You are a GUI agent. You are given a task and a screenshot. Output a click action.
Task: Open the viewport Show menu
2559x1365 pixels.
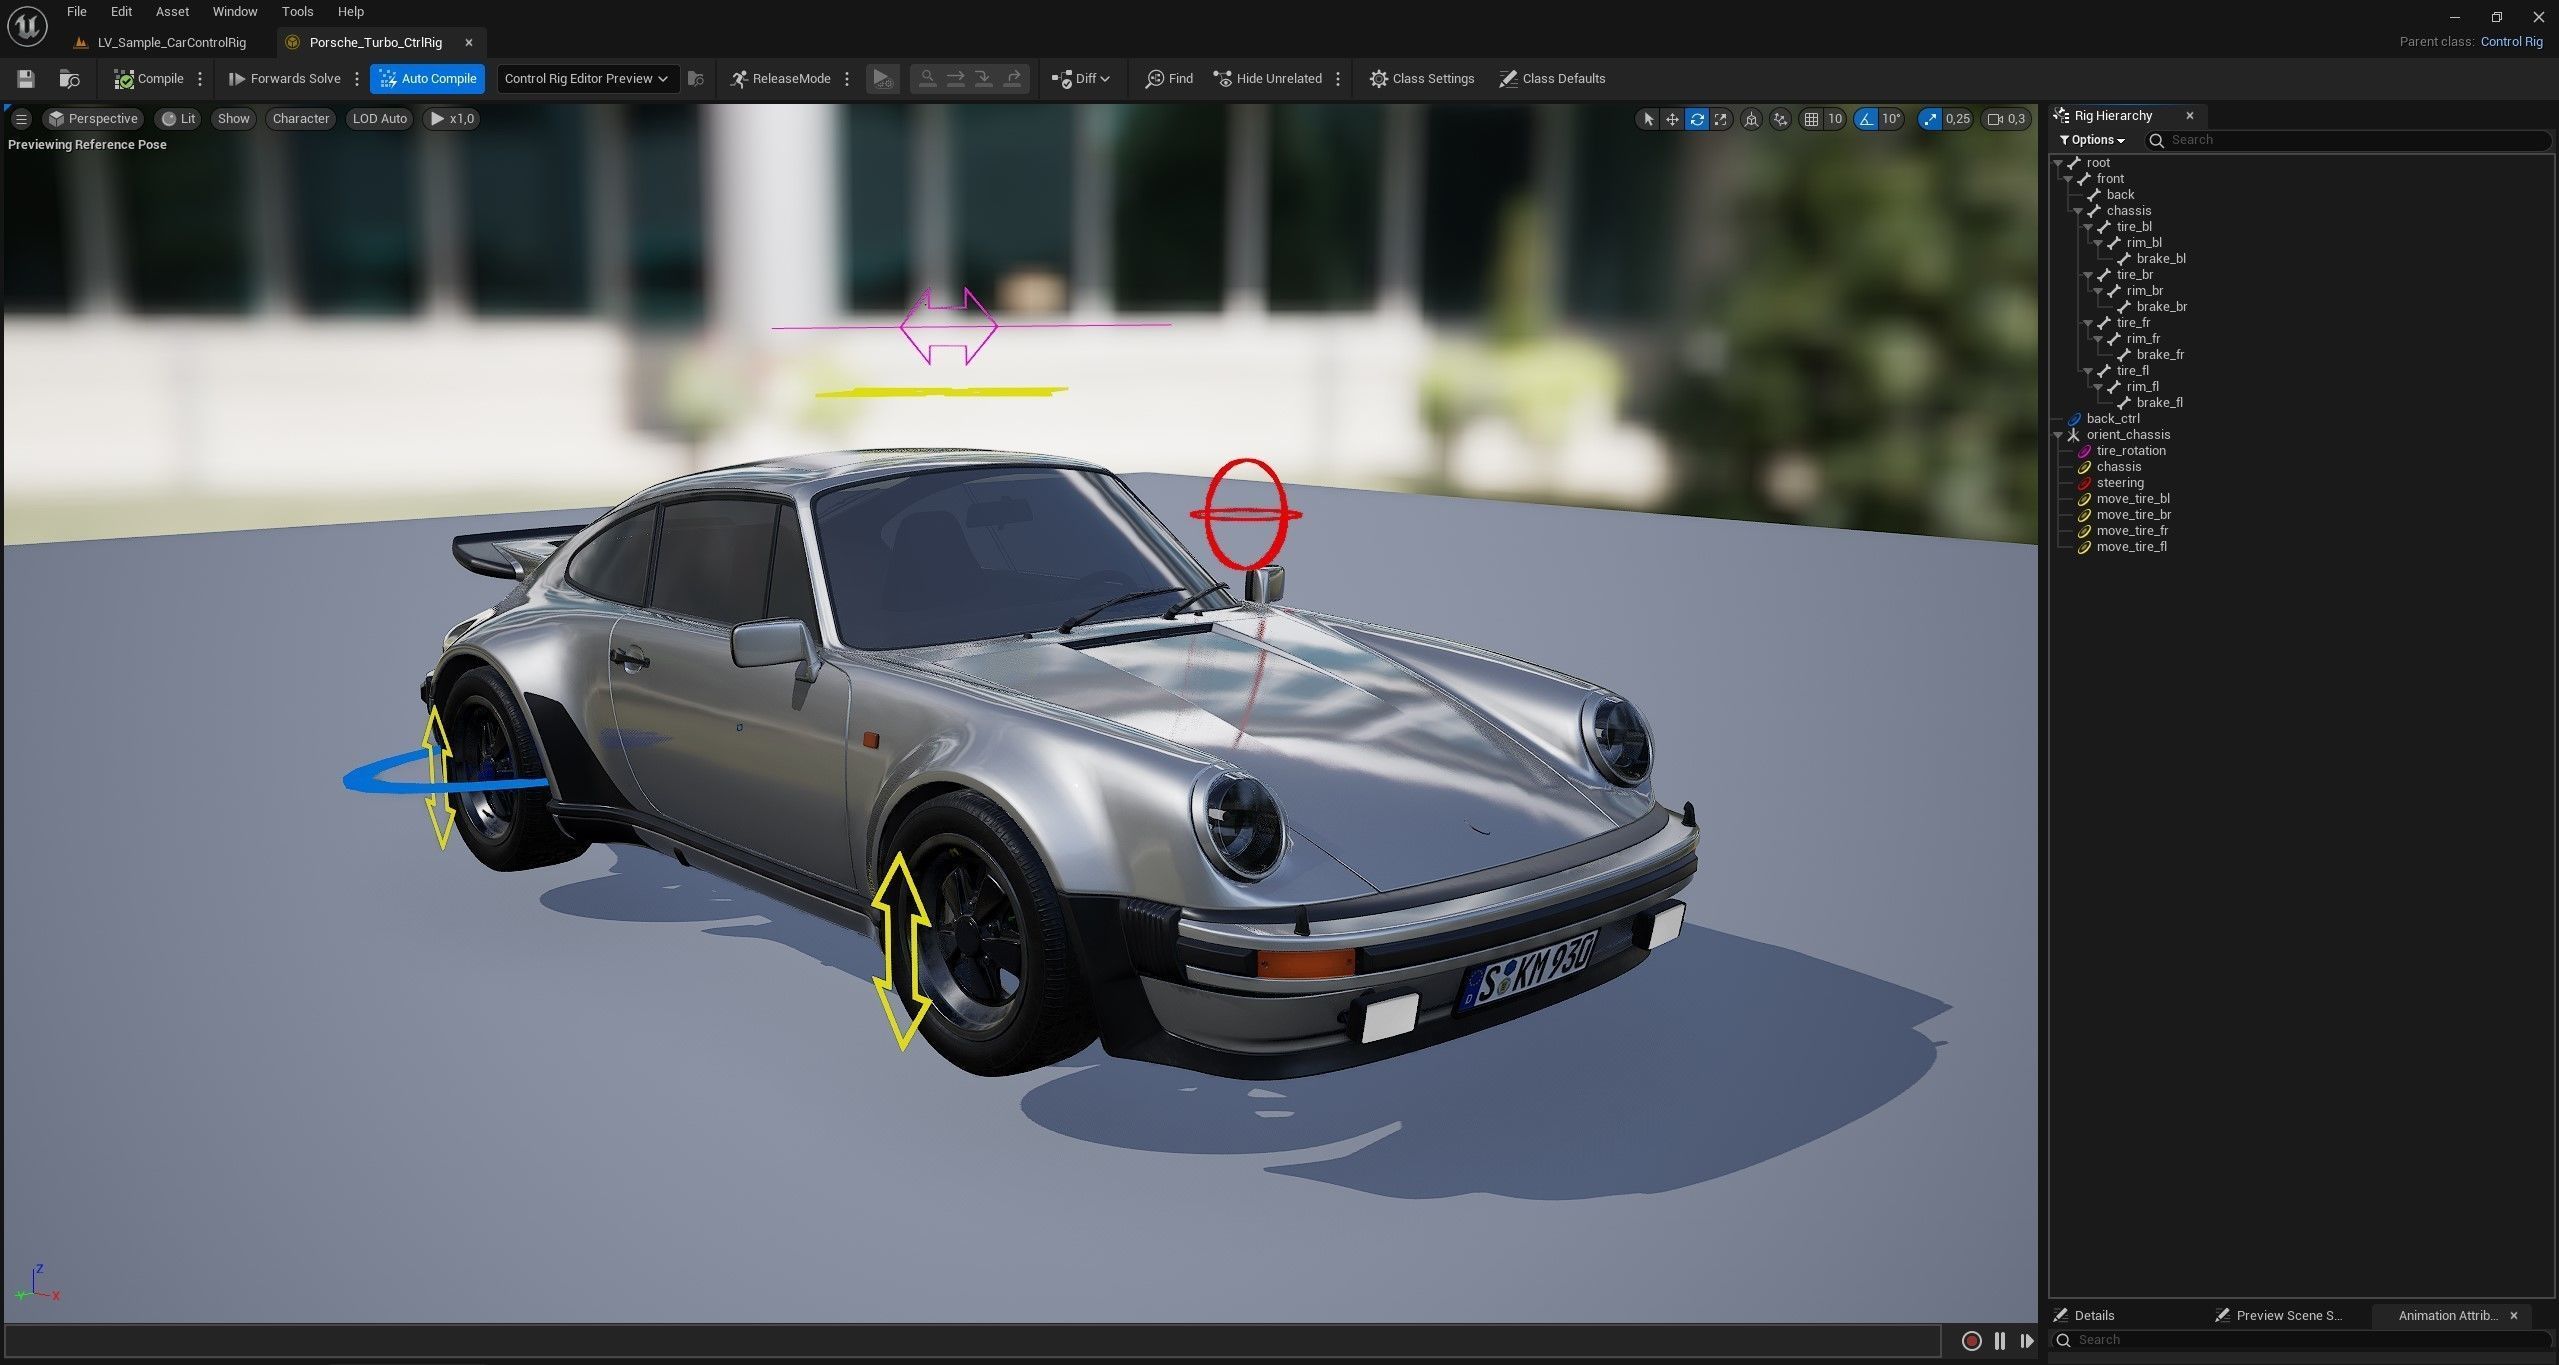(x=233, y=119)
